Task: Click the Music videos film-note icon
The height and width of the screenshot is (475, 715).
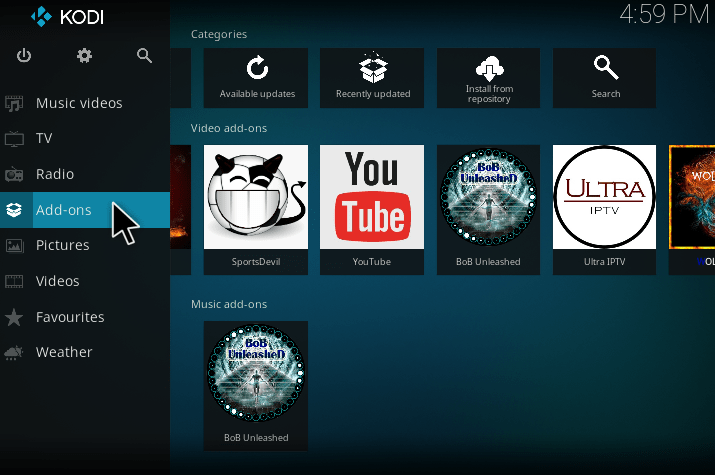Action: (x=14, y=103)
